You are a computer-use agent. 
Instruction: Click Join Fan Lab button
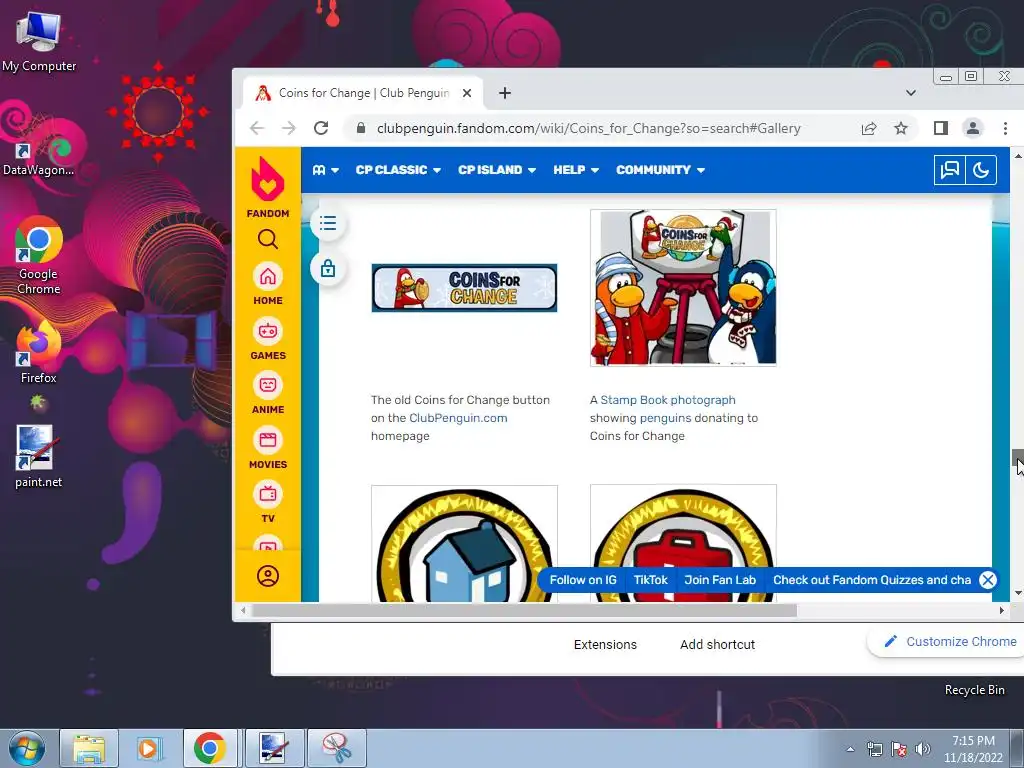click(x=720, y=580)
